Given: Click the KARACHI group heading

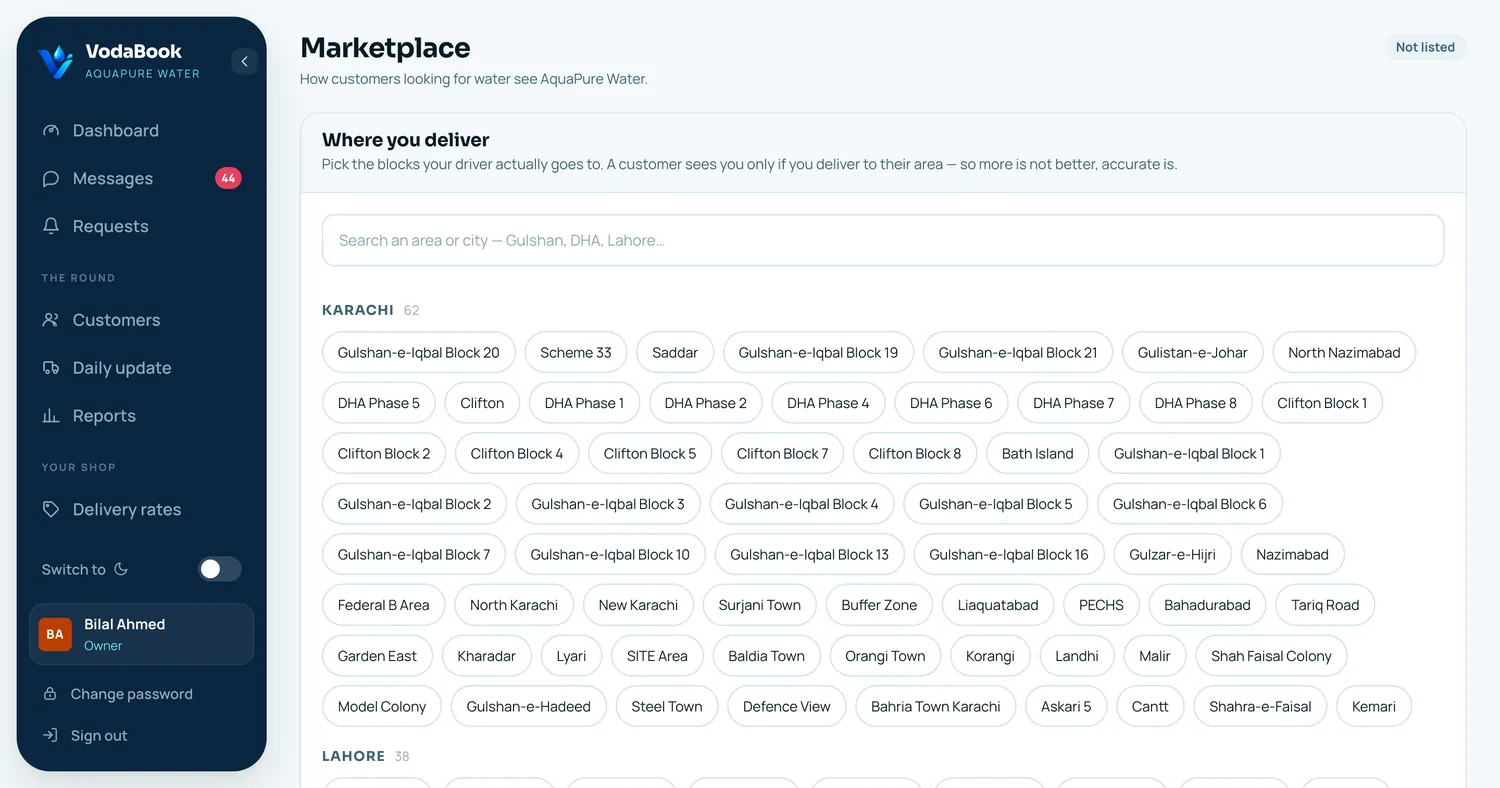Looking at the screenshot, I should tap(358, 310).
